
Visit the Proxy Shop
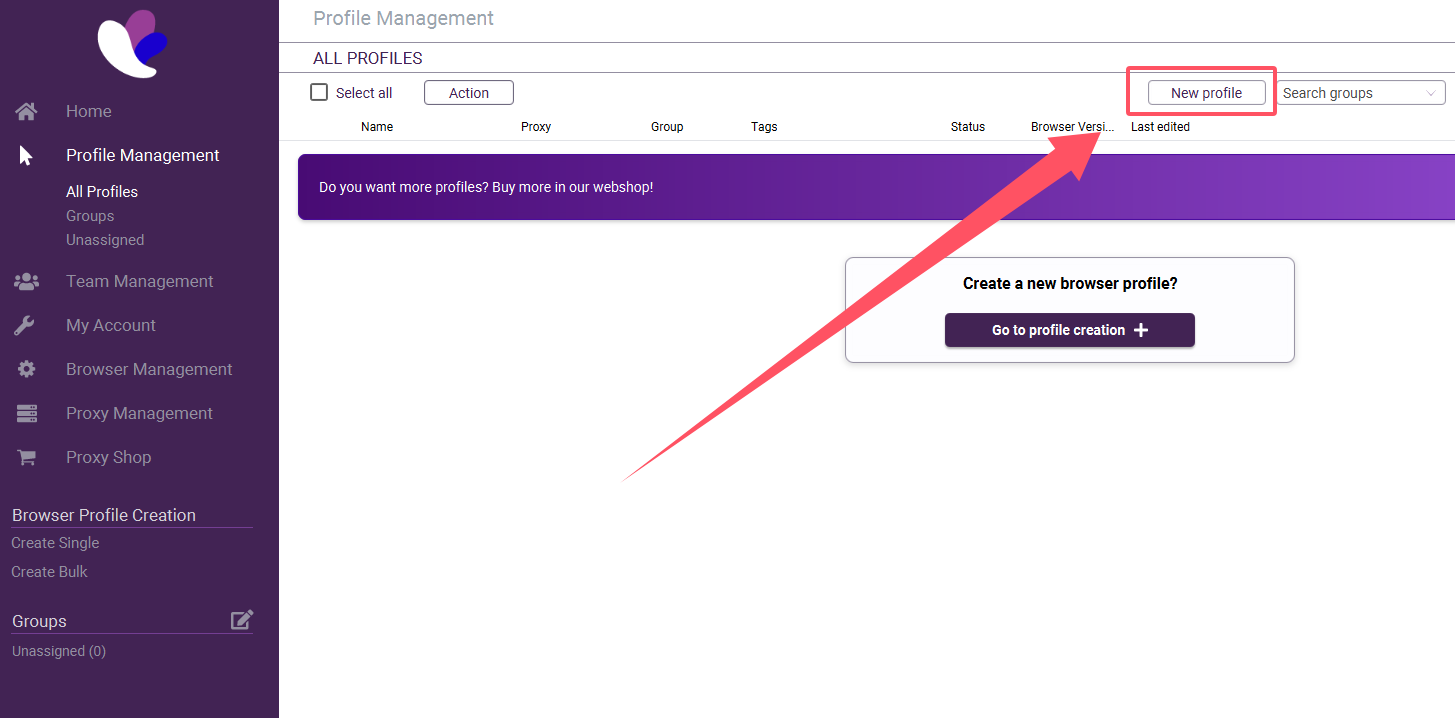coord(109,457)
